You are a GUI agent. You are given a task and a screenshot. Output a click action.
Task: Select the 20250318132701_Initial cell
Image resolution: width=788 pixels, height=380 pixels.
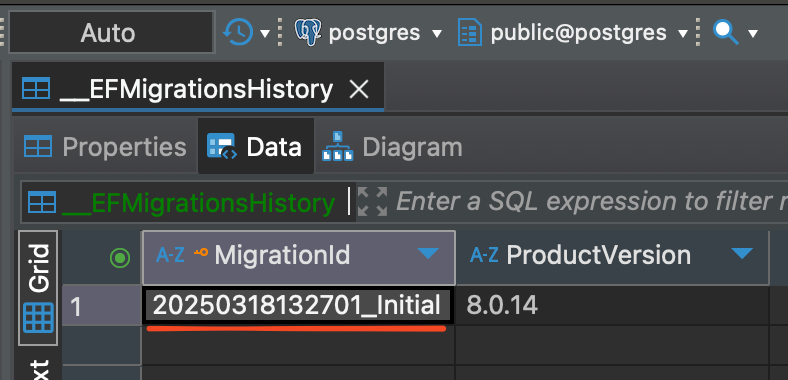299,306
